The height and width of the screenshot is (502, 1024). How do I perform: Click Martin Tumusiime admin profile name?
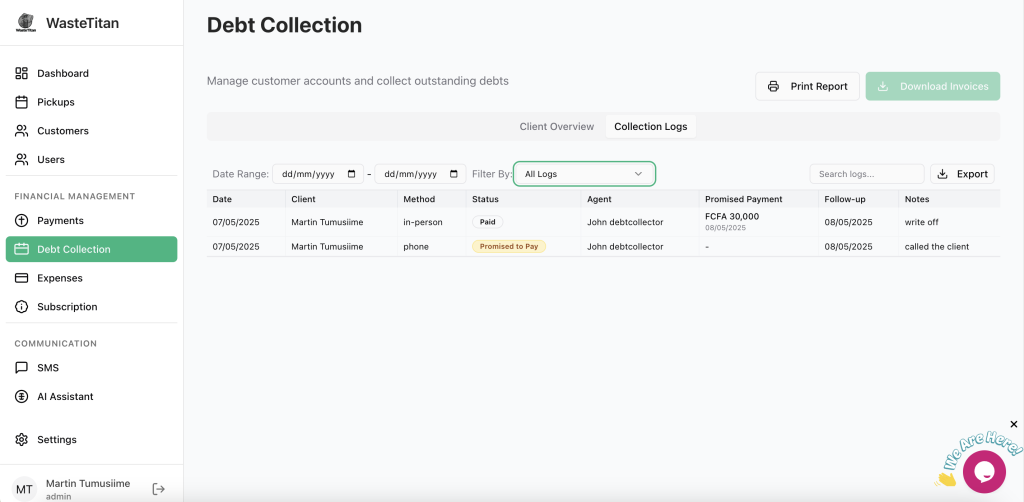tap(88, 484)
